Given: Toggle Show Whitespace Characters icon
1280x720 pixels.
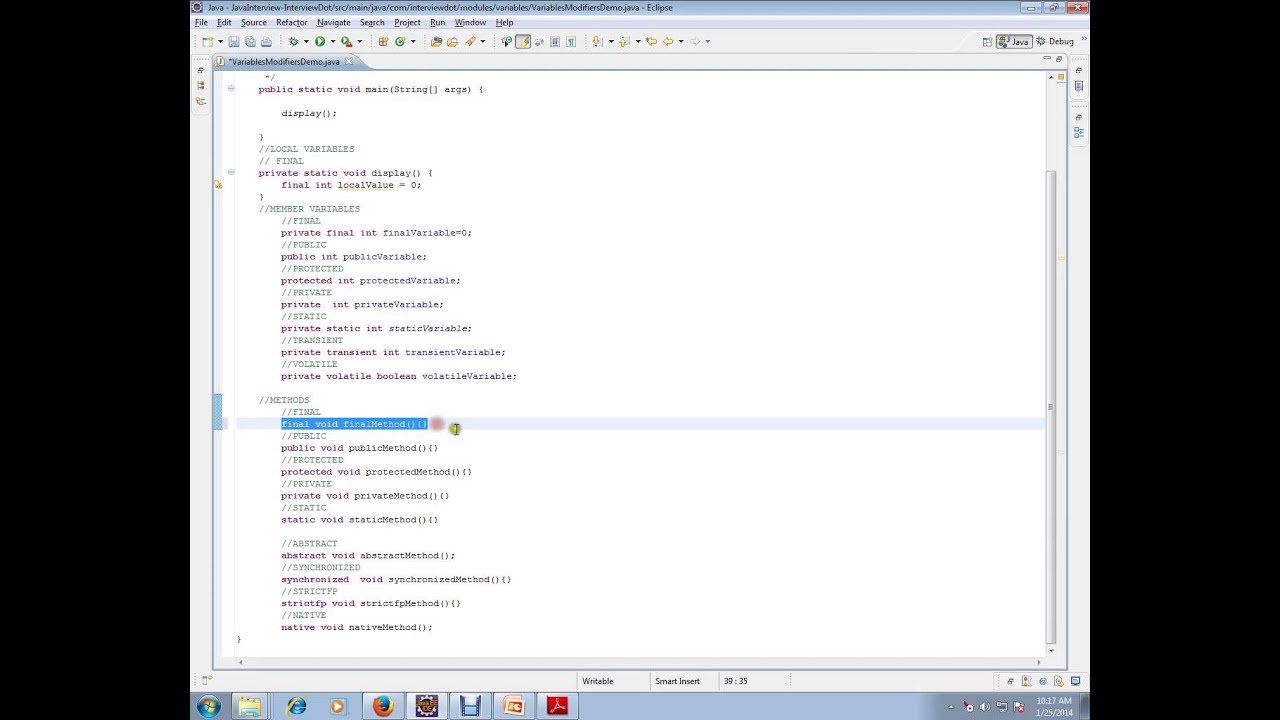Looking at the screenshot, I should pos(571,41).
